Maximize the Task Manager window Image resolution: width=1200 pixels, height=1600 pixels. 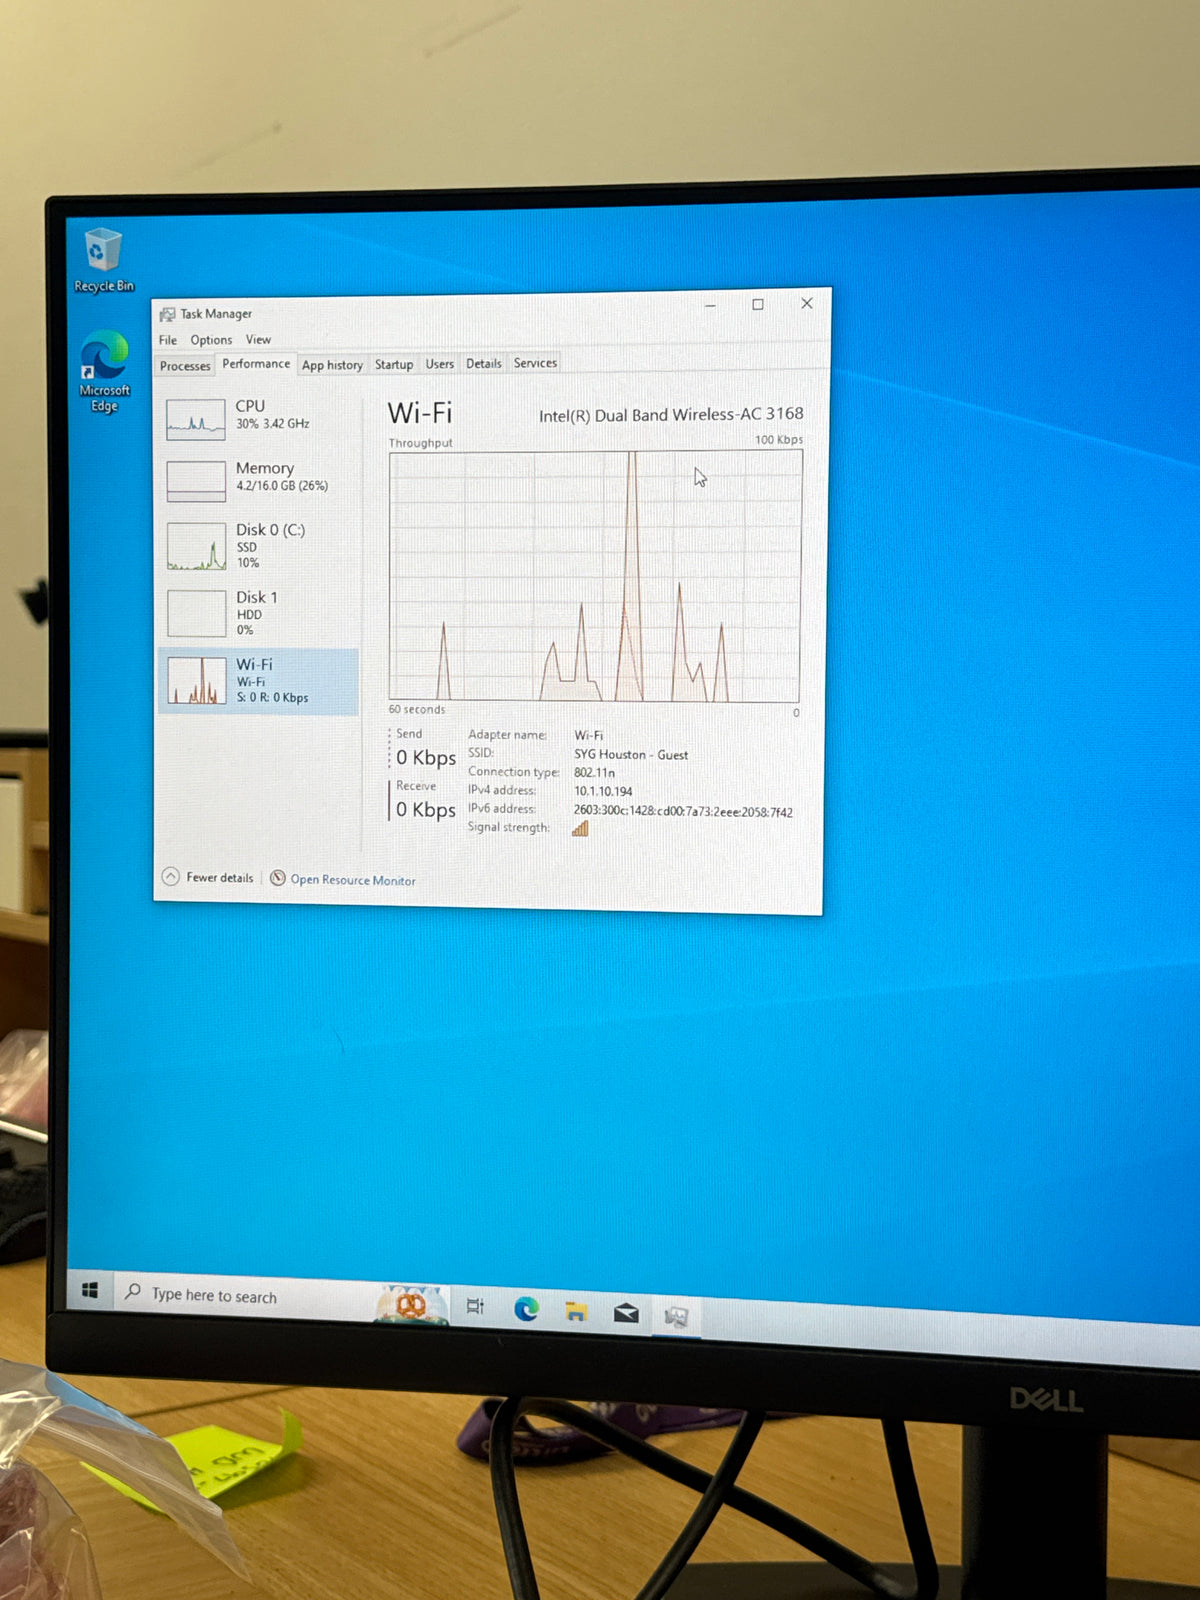(x=758, y=304)
